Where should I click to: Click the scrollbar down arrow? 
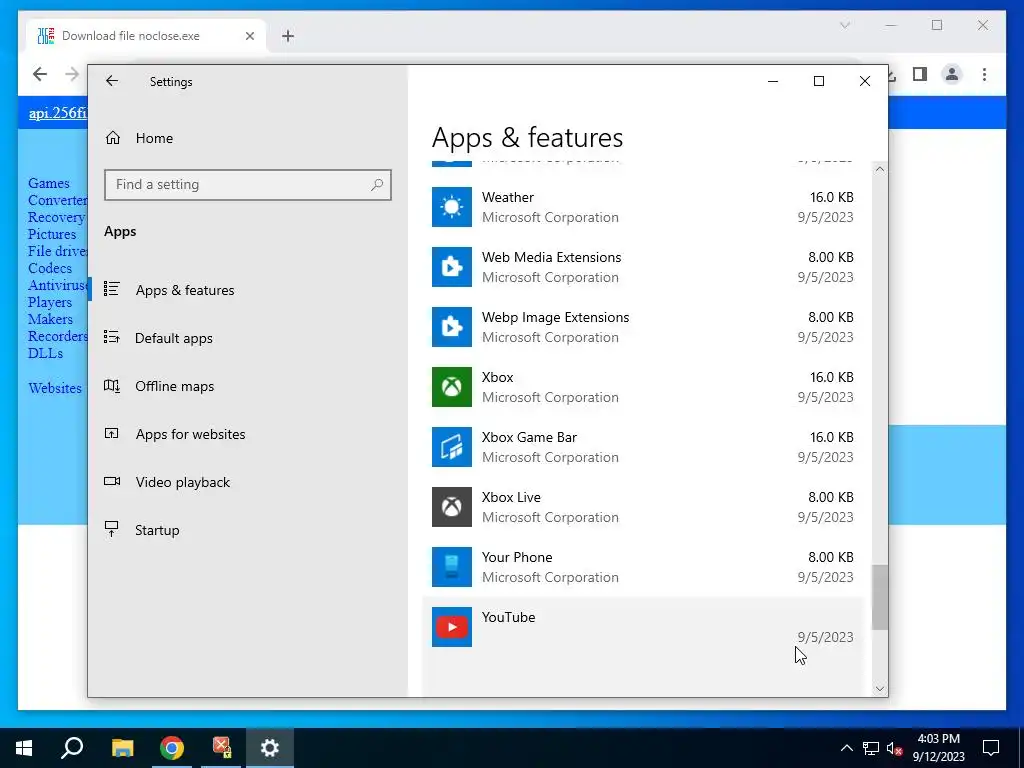(x=880, y=689)
